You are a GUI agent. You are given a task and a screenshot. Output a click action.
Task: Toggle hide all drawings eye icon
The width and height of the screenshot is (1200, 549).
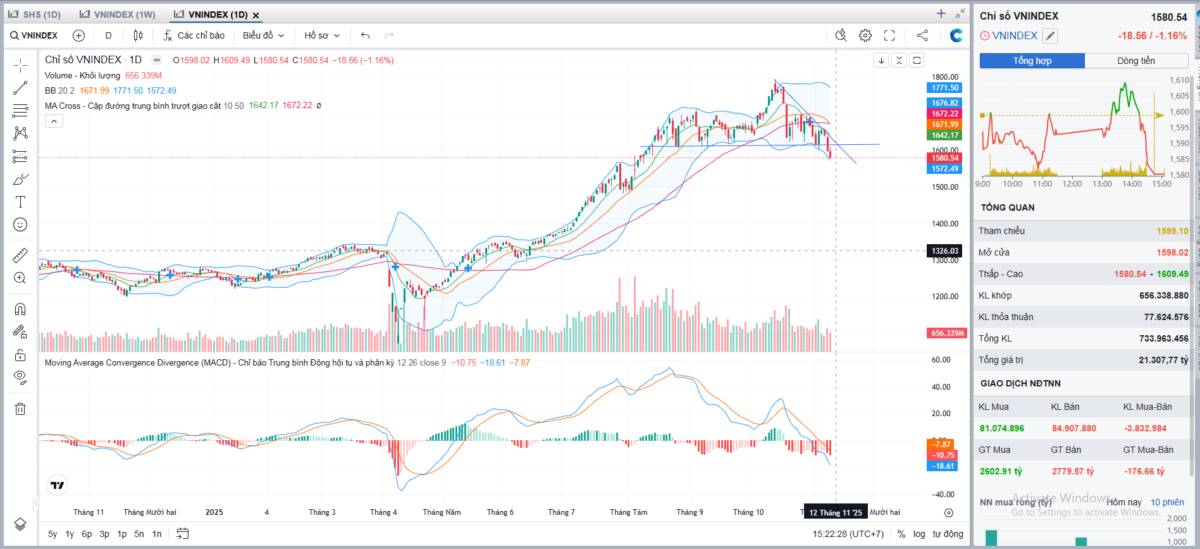click(20, 376)
